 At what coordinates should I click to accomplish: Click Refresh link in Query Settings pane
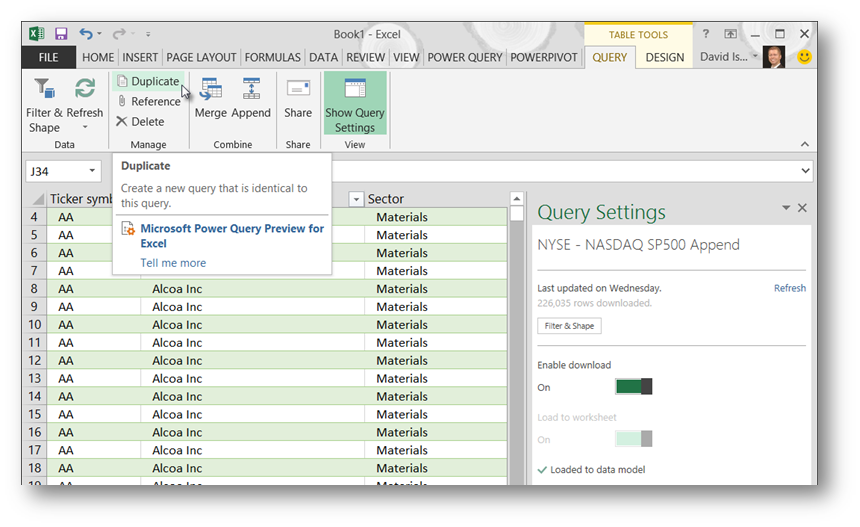click(790, 288)
